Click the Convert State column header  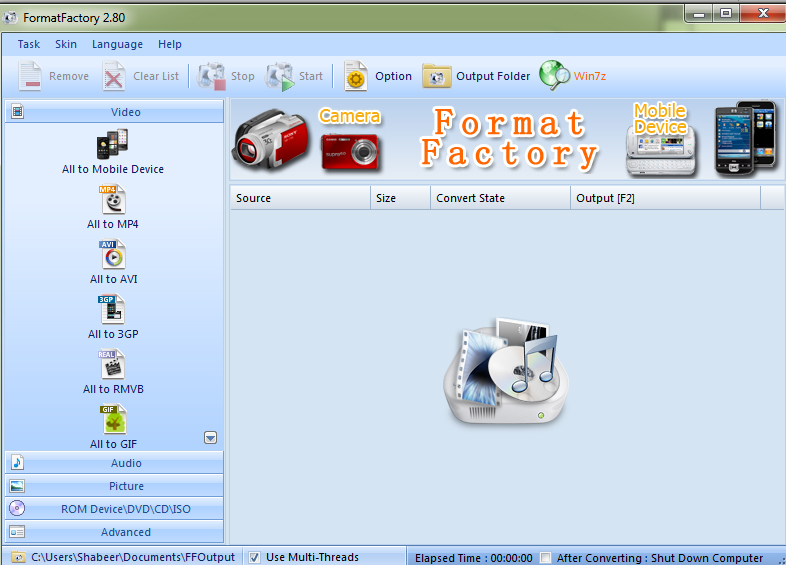(x=500, y=198)
